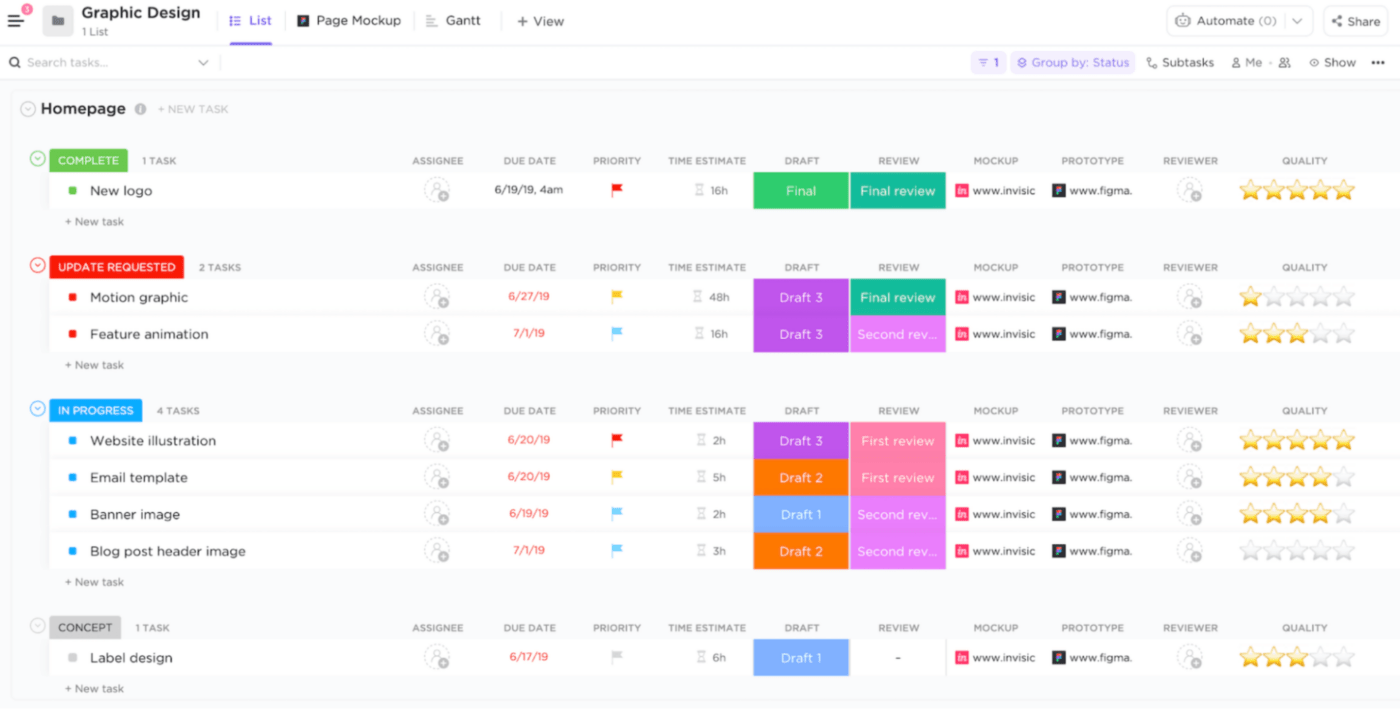Click the red priority flag for New logo
This screenshot has width=1400, height=709.
point(617,190)
